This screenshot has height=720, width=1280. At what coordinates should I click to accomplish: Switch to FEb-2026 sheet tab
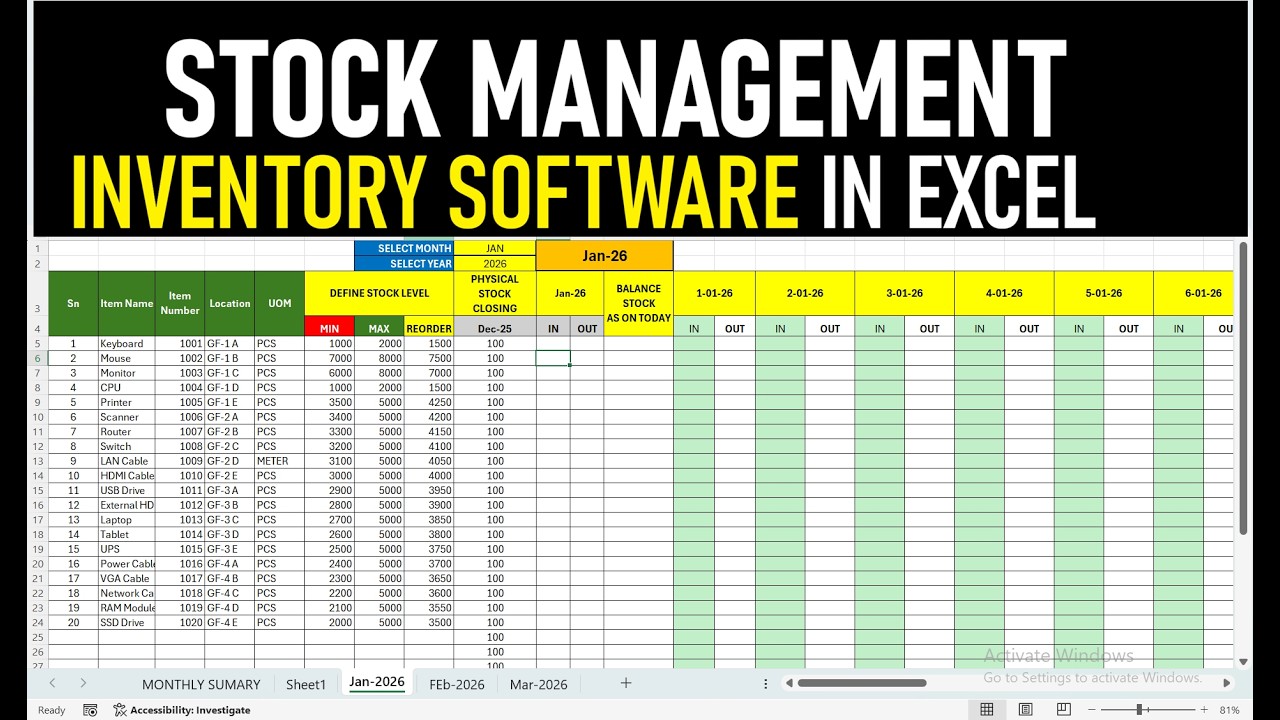click(457, 684)
